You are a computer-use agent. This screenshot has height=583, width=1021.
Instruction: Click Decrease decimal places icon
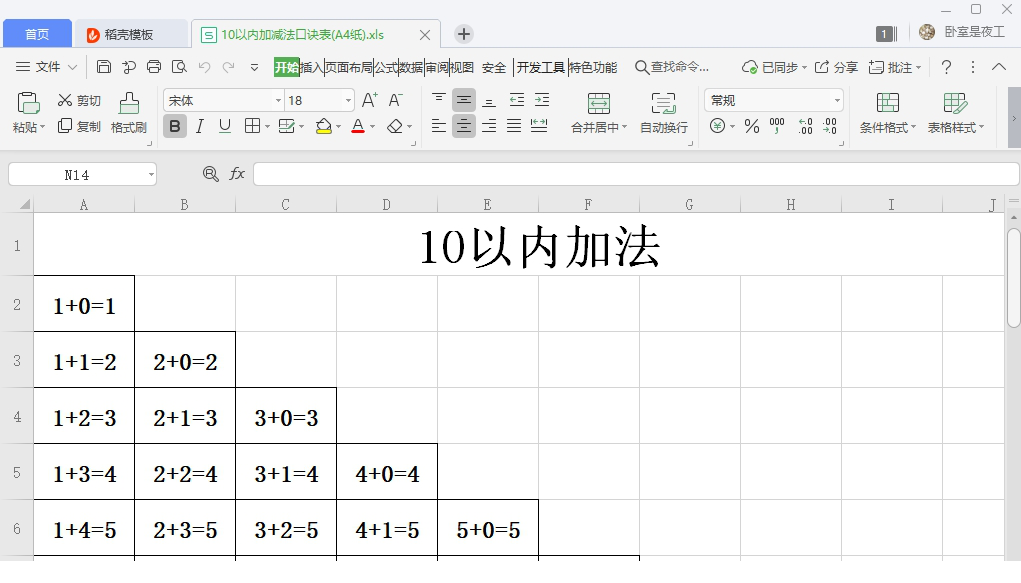click(x=830, y=126)
